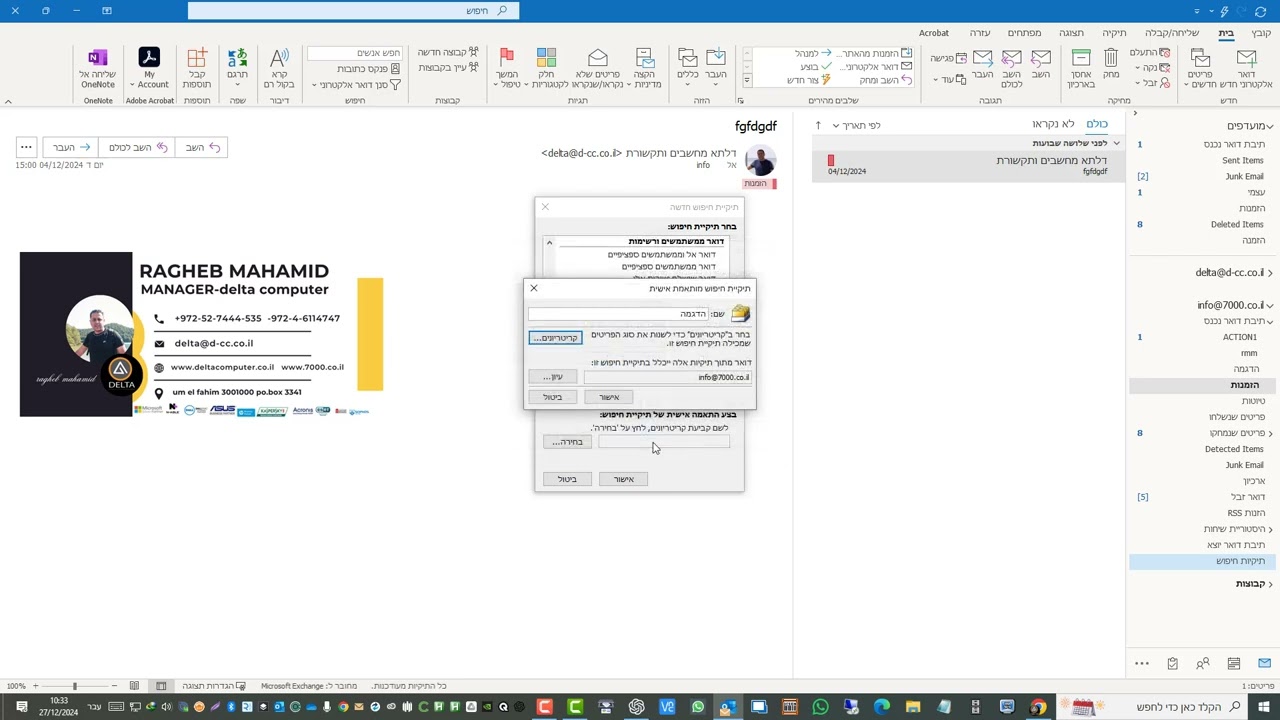Click the Unread/Read envelope icon
This screenshot has width=1280, height=720.
click(598, 58)
